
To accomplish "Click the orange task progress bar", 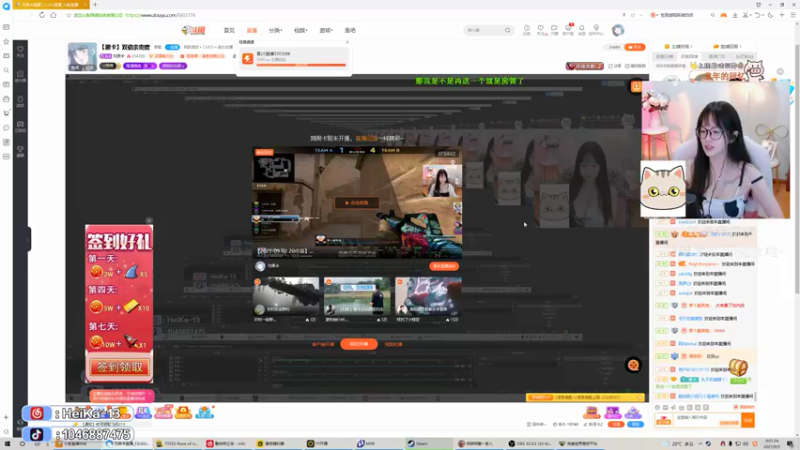I will (x=301, y=65).
